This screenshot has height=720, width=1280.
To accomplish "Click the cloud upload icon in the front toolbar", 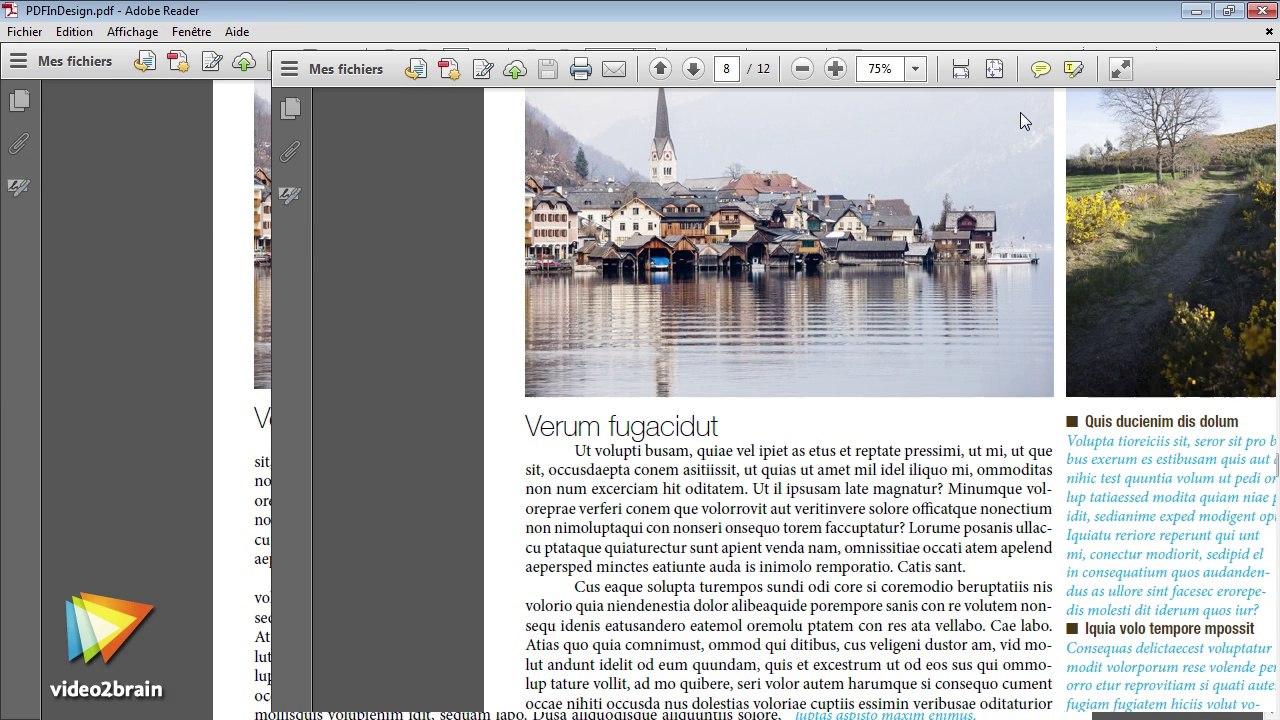I will 515,69.
